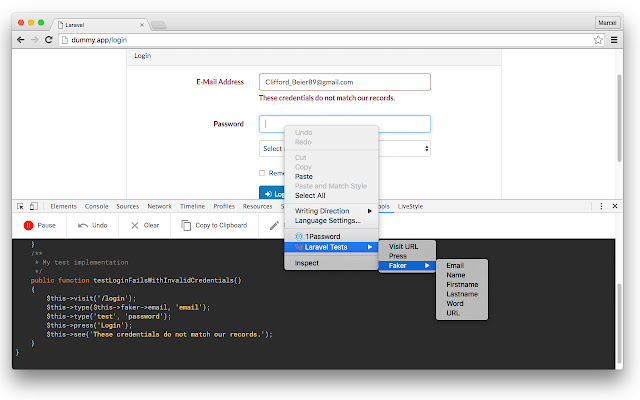Click the page vertical scrollbar
640x400 pixels.
coord(619,118)
